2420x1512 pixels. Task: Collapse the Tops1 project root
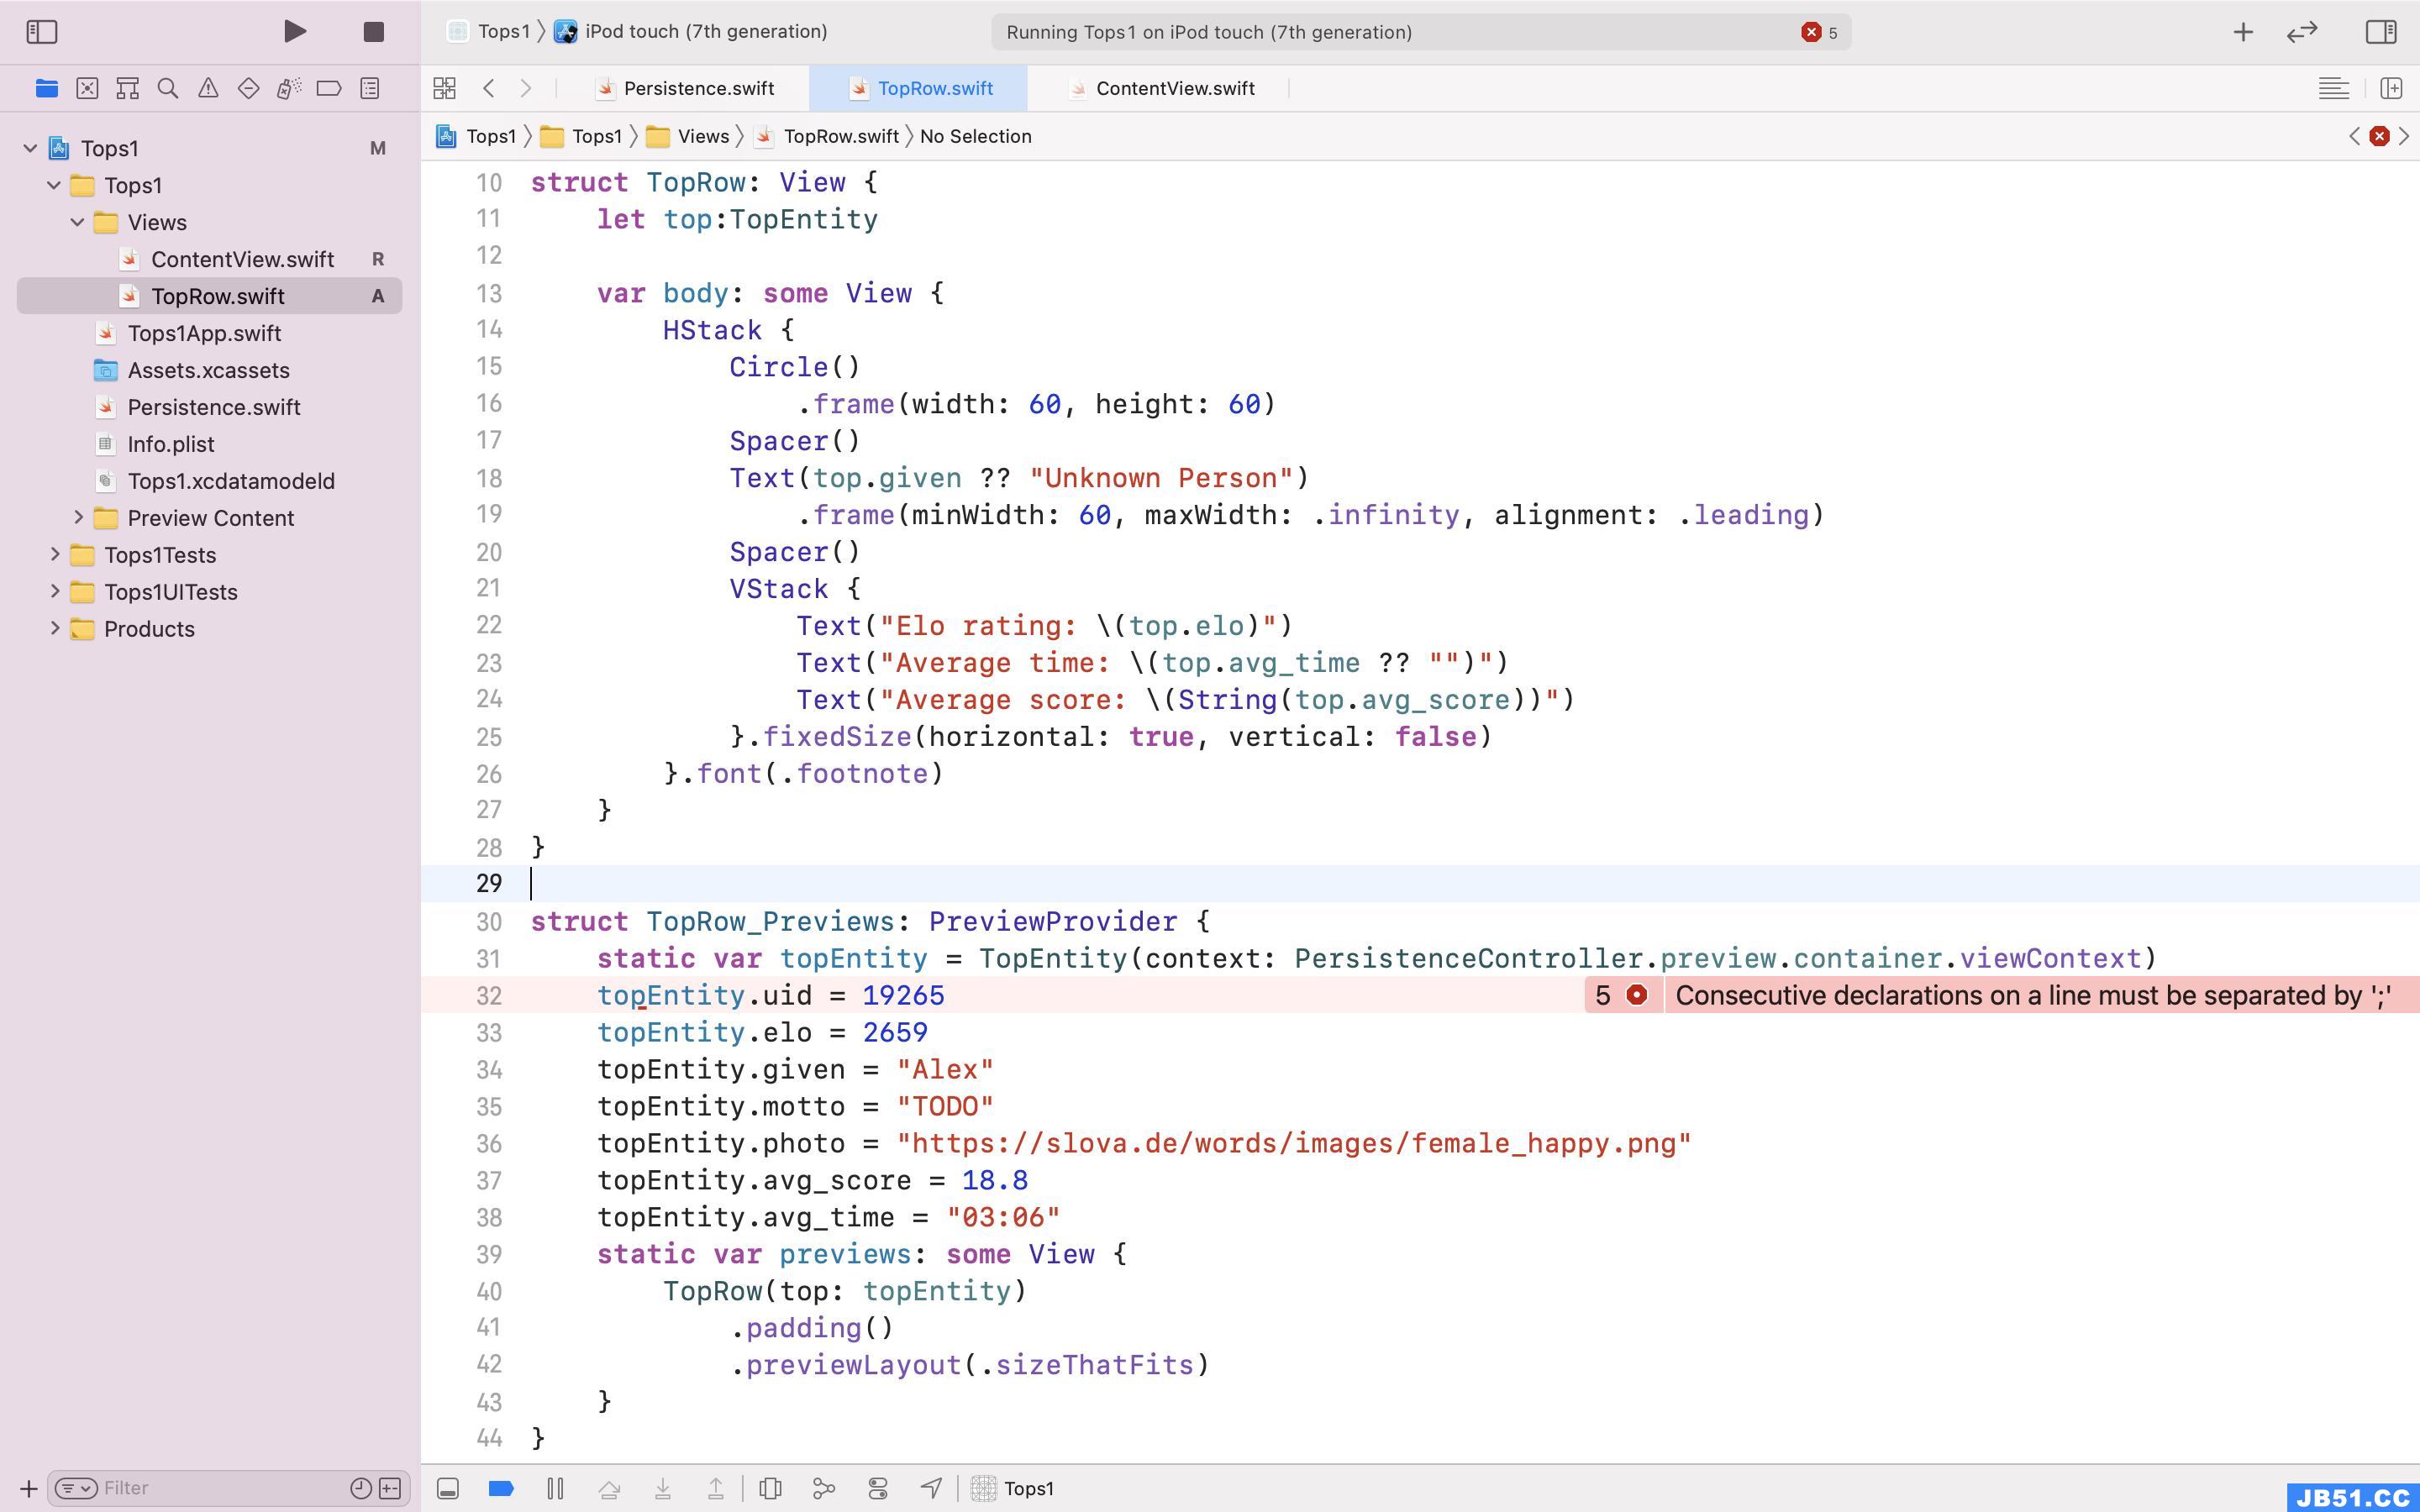30,148
